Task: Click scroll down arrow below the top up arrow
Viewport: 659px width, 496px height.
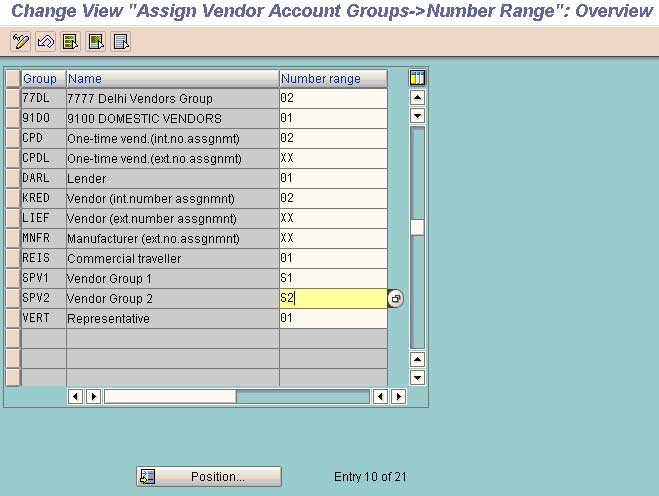Action: point(417,116)
